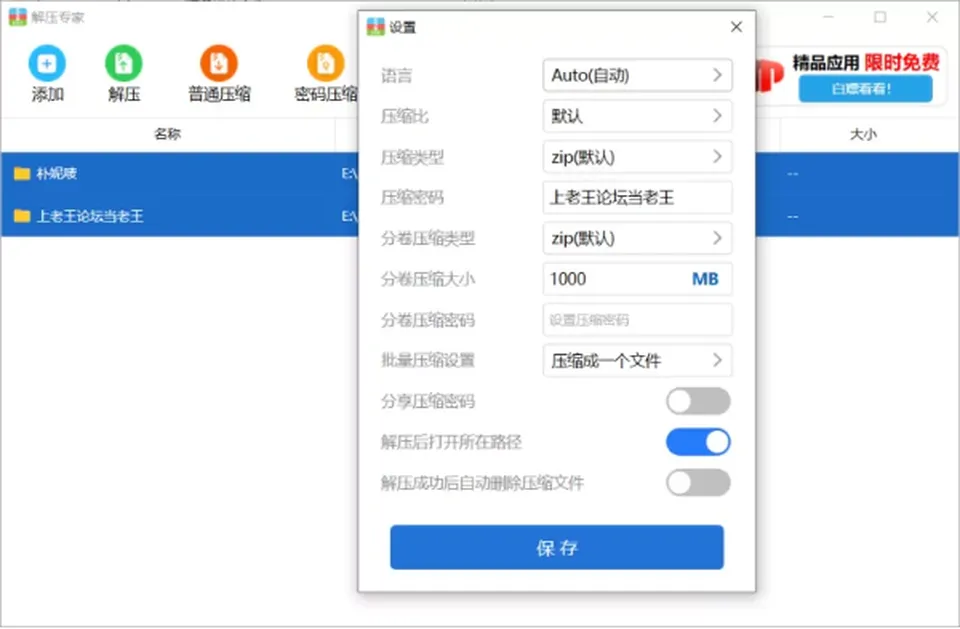Image resolution: width=960 pixels, height=629 pixels.
Task: Close the 设置 settings dialog
Action: coord(737,27)
